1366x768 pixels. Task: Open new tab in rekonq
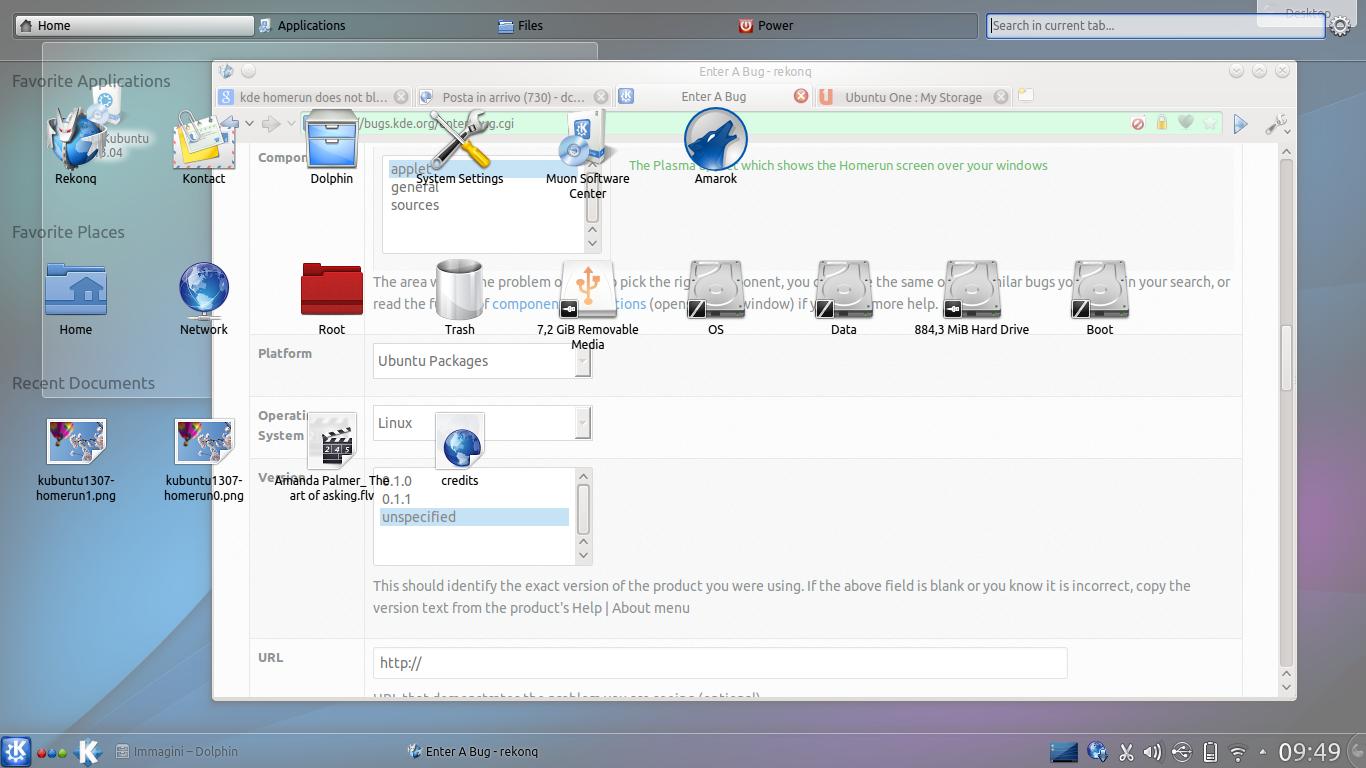[1025, 96]
